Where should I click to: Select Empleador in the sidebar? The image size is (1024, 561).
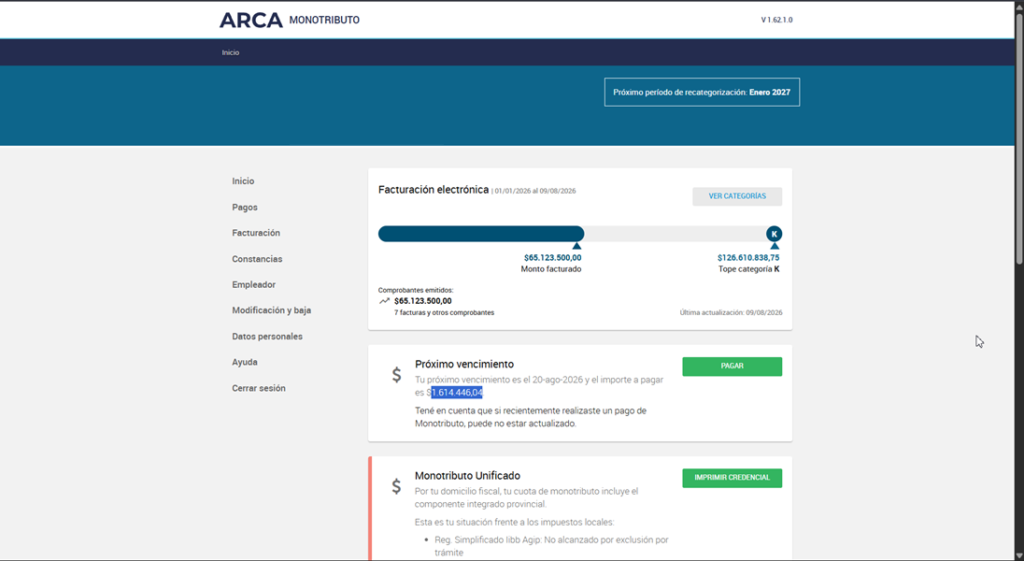[x=254, y=285]
